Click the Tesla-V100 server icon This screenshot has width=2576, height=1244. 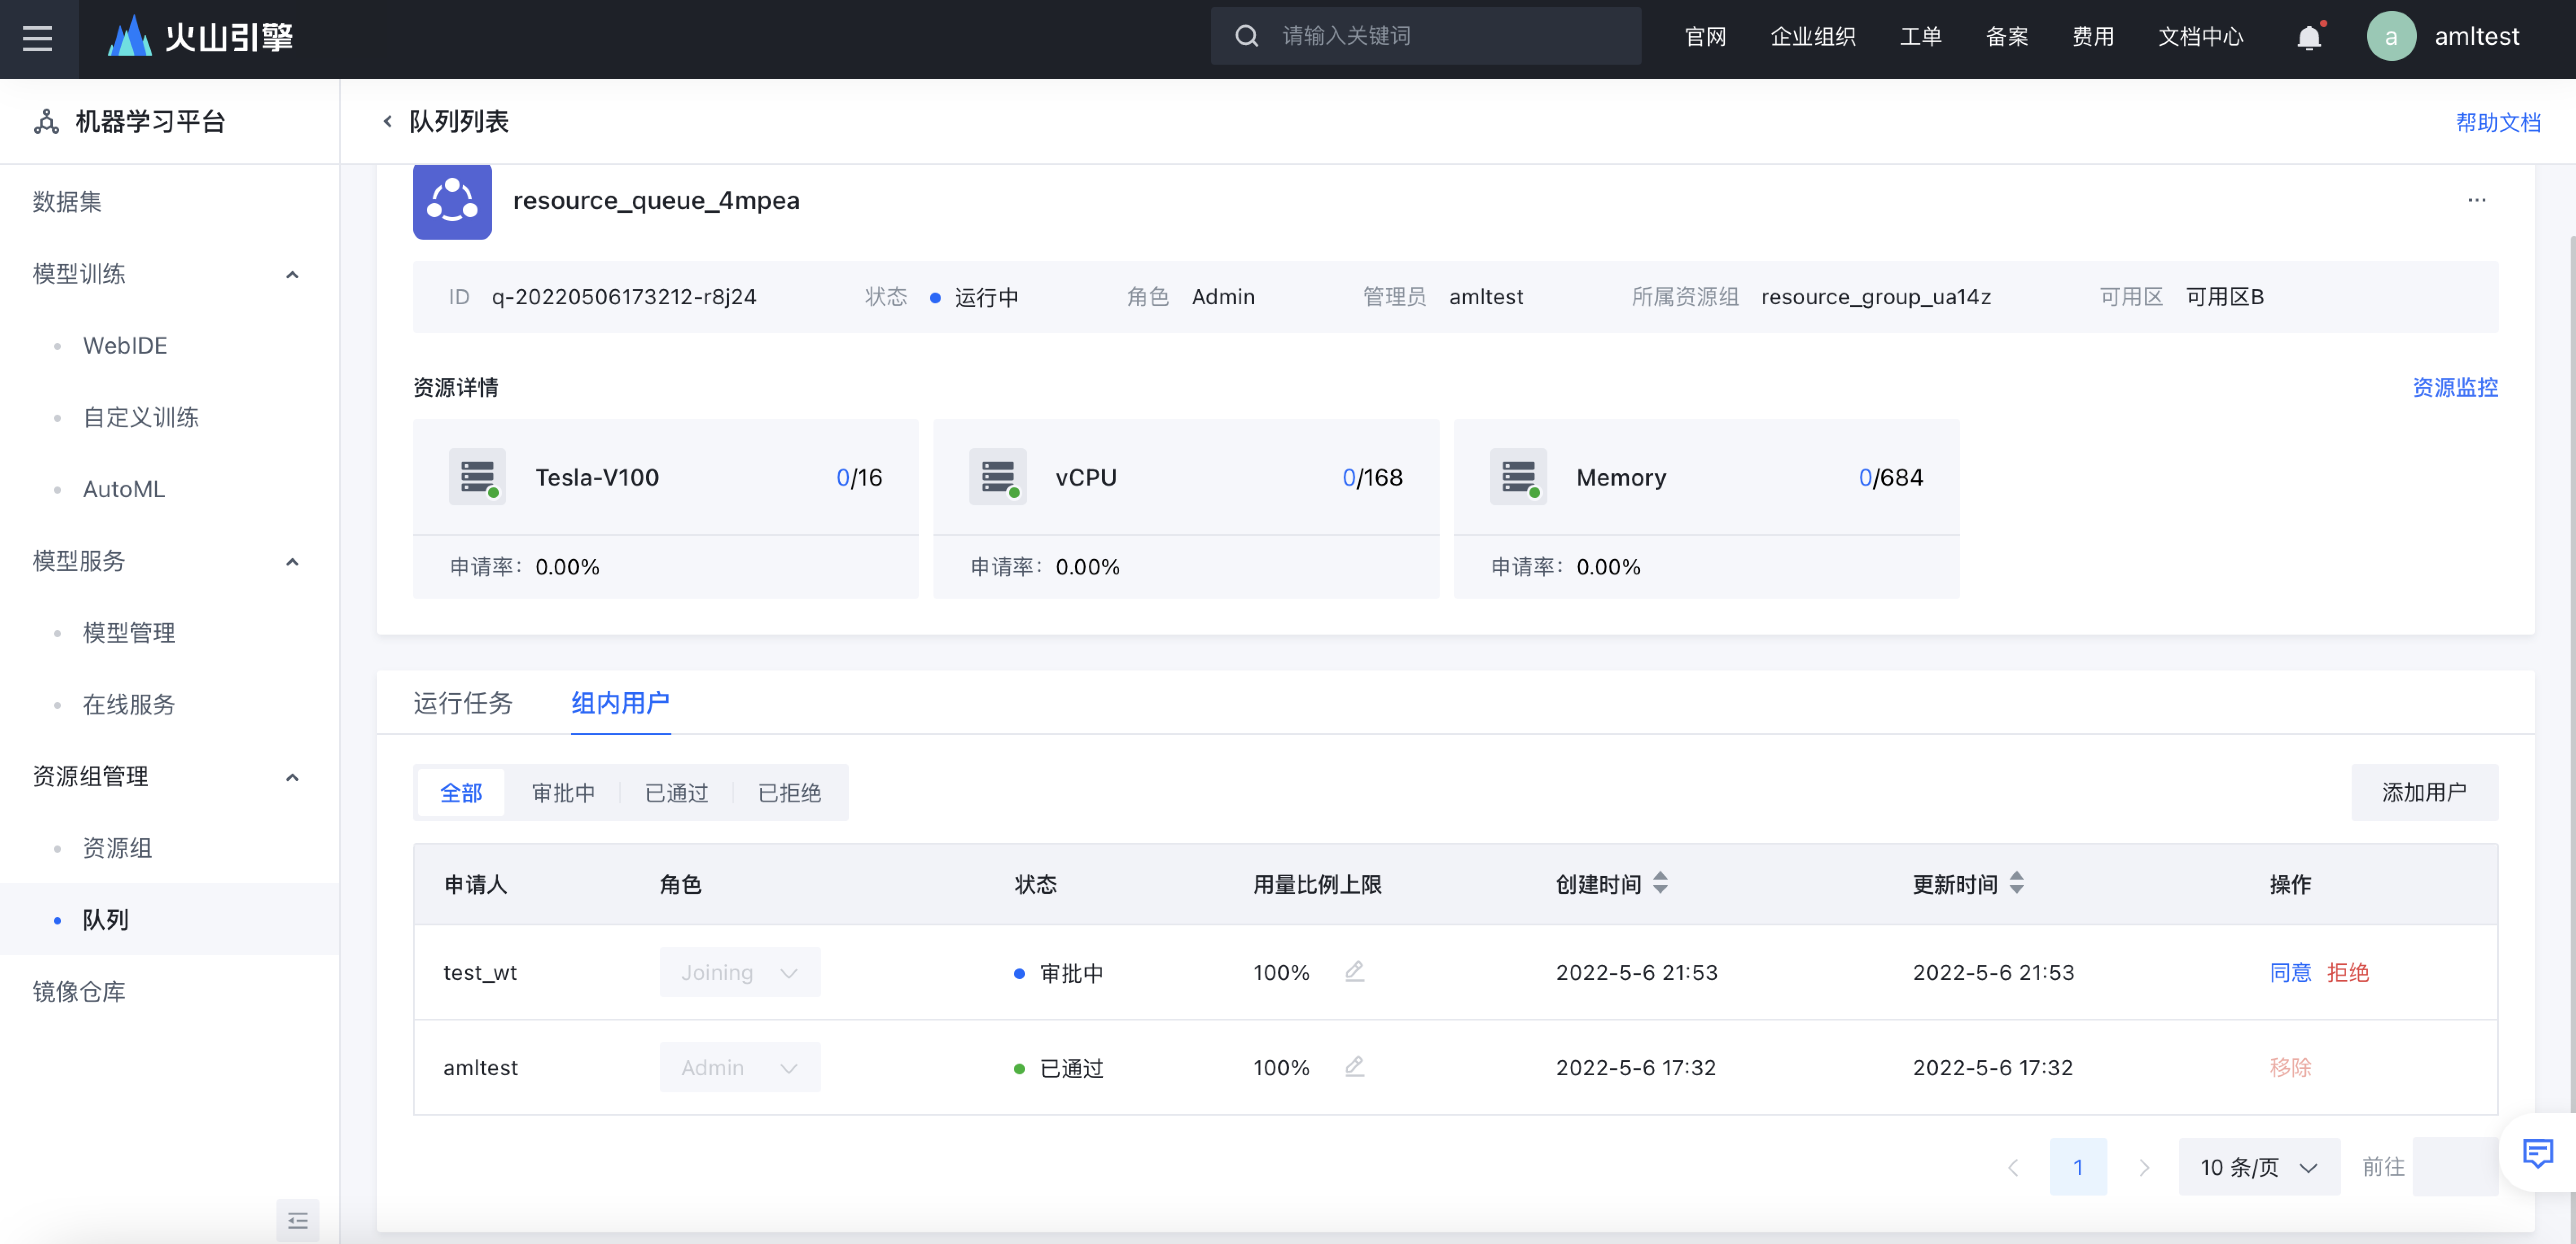click(477, 477)
